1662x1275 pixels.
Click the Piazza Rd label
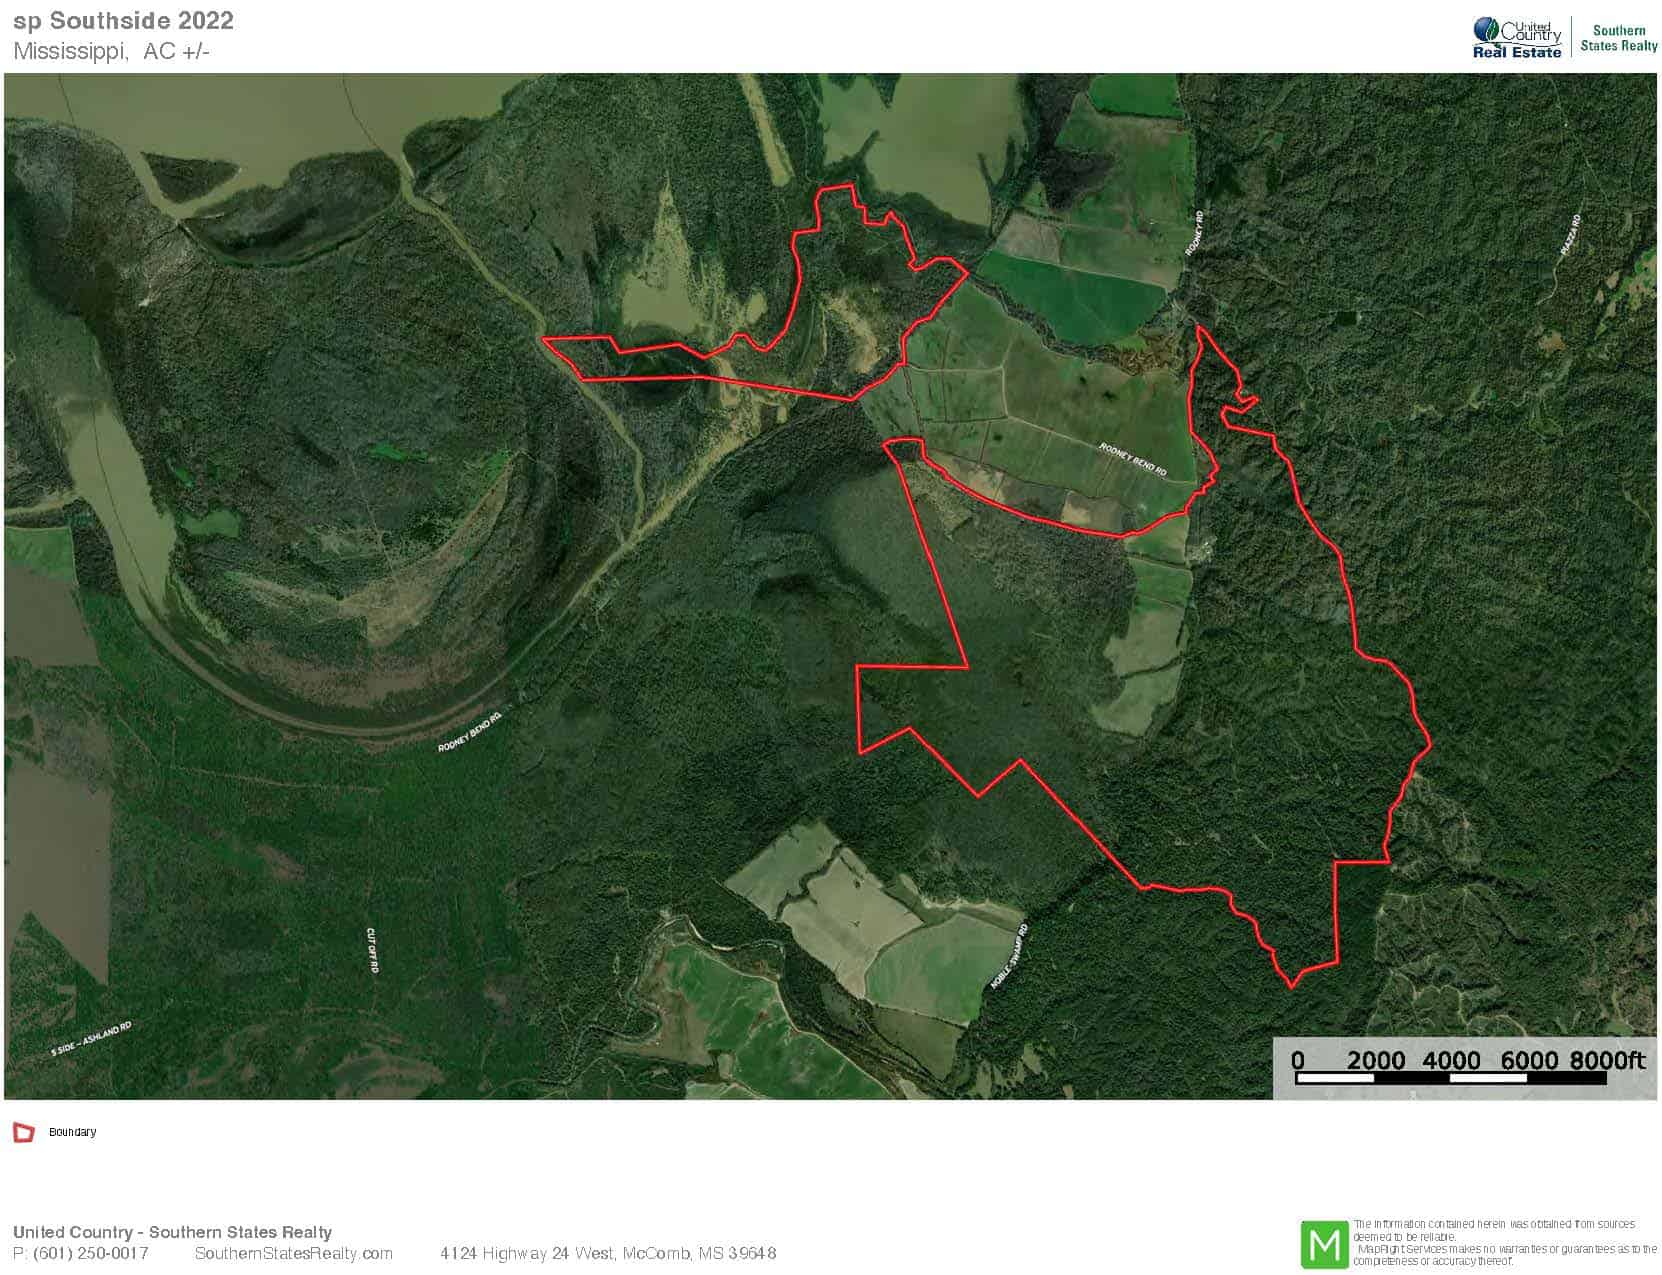click(1570, 234)
